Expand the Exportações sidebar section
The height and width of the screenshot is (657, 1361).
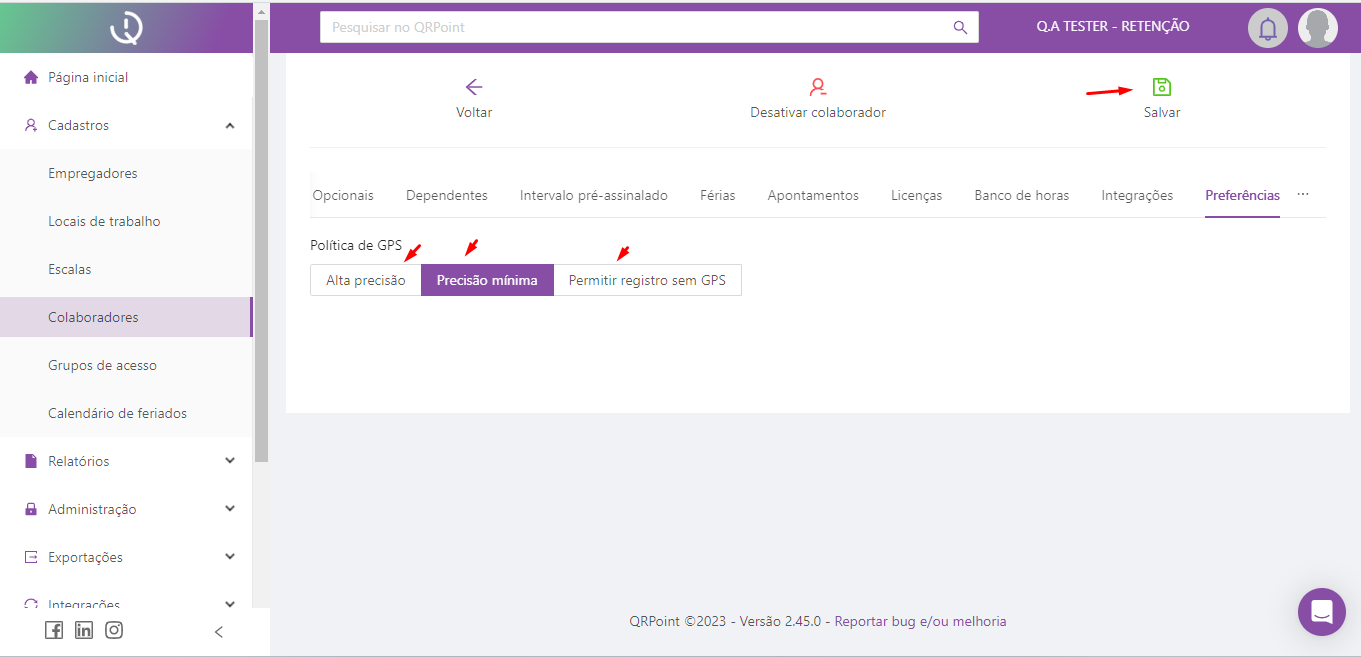(x=230, y=557)
